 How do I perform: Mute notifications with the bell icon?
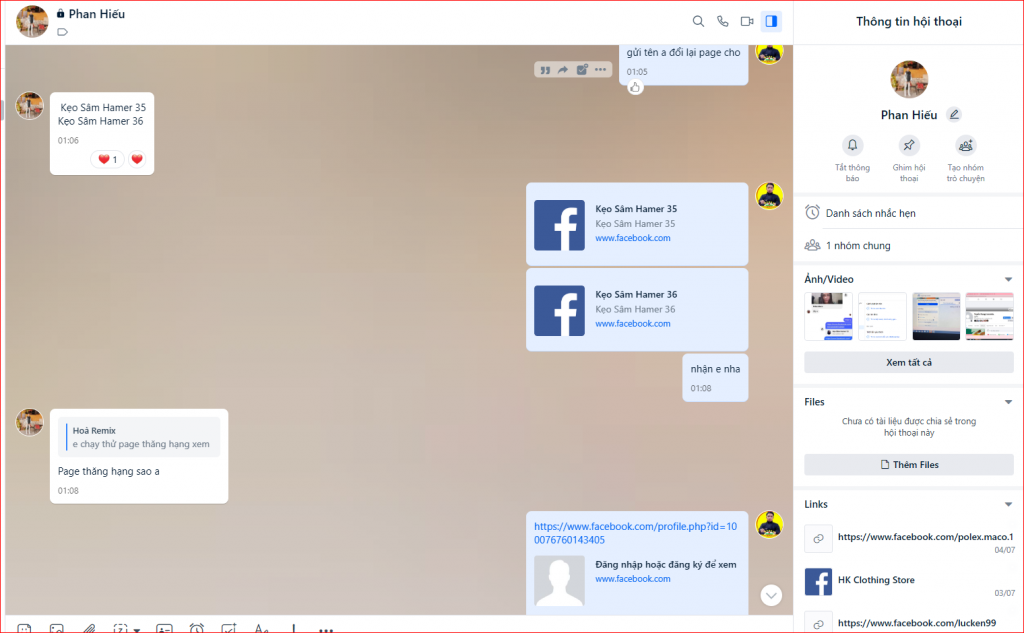coord(852,146)
